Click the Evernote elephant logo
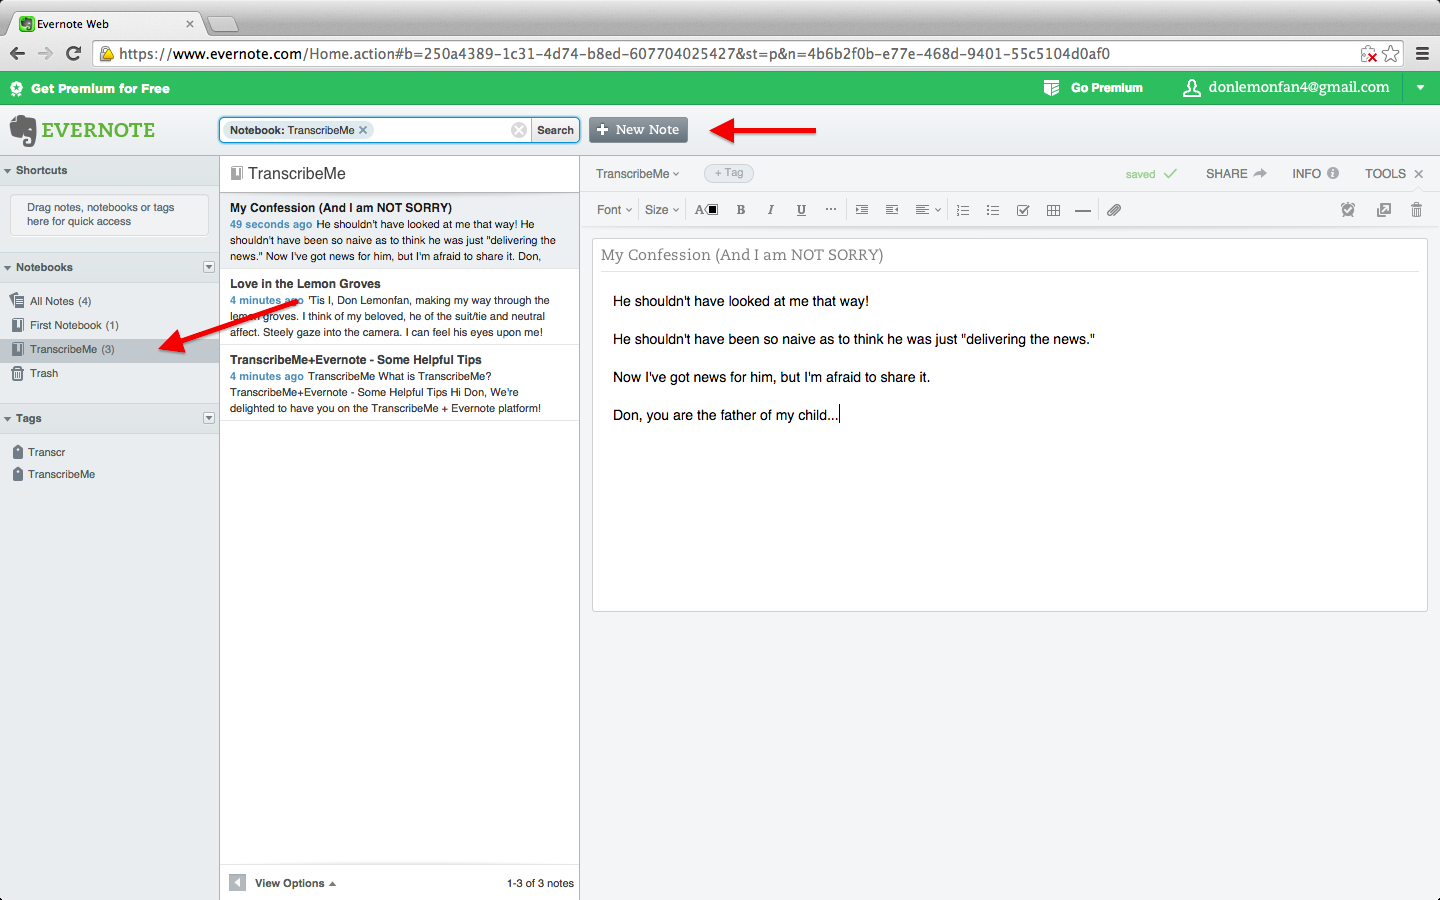The height and width of the screenshot is (900, 1440). tap(22, 130)
